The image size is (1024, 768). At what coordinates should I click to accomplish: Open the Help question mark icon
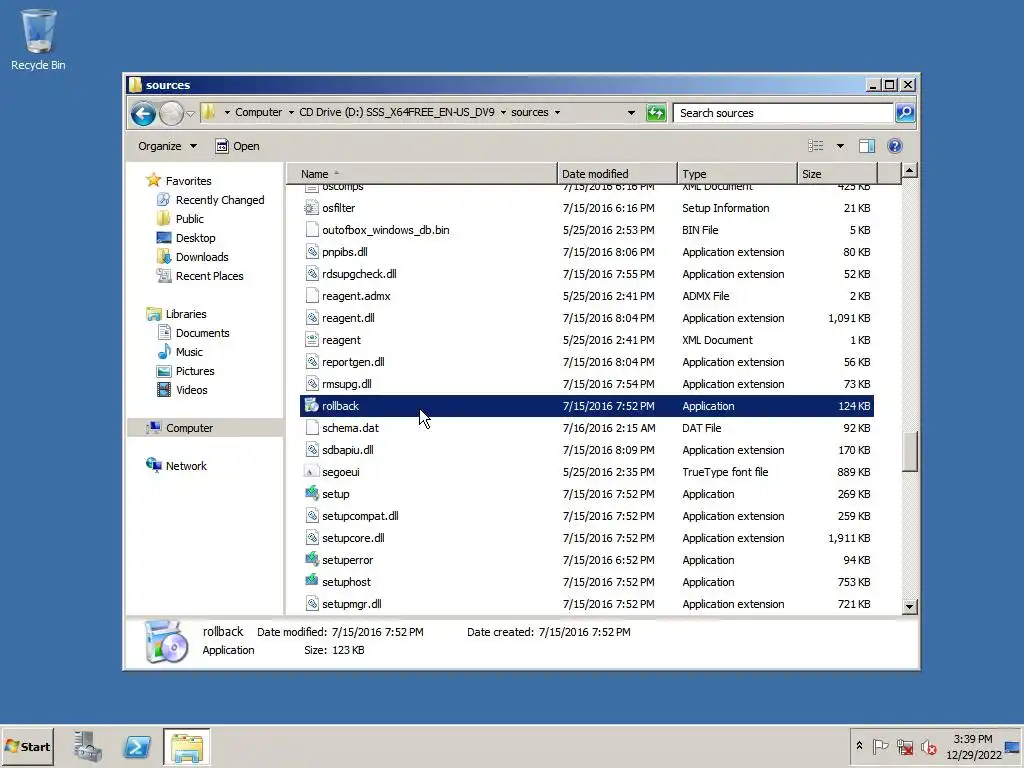pyautogui.click(x=895, y=146)
